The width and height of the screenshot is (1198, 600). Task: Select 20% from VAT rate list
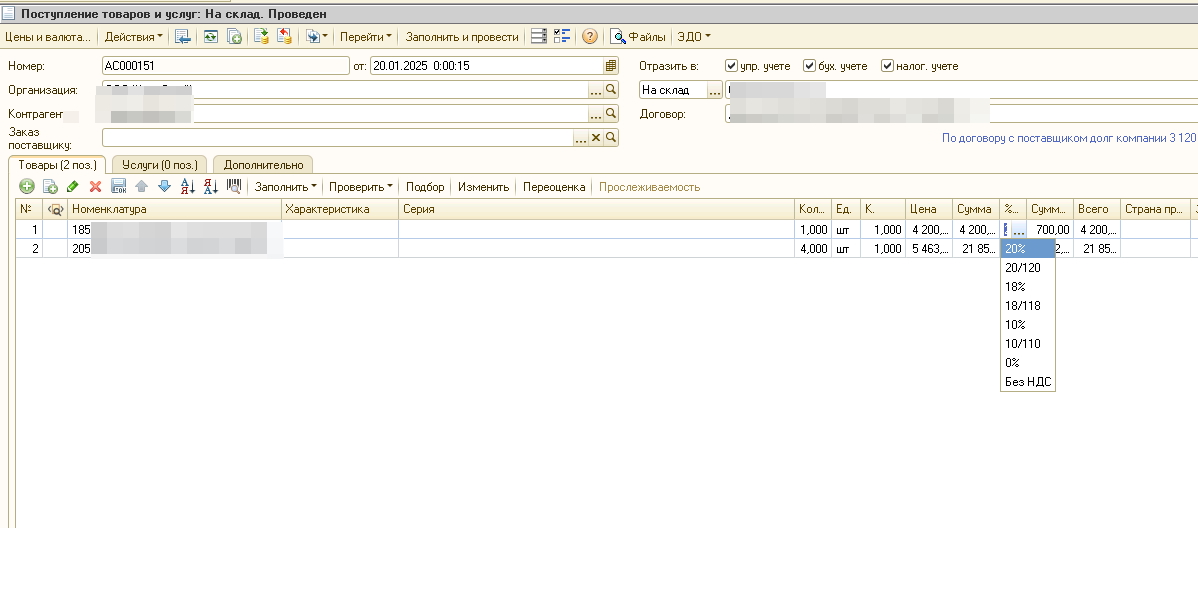coord(1028,248)
